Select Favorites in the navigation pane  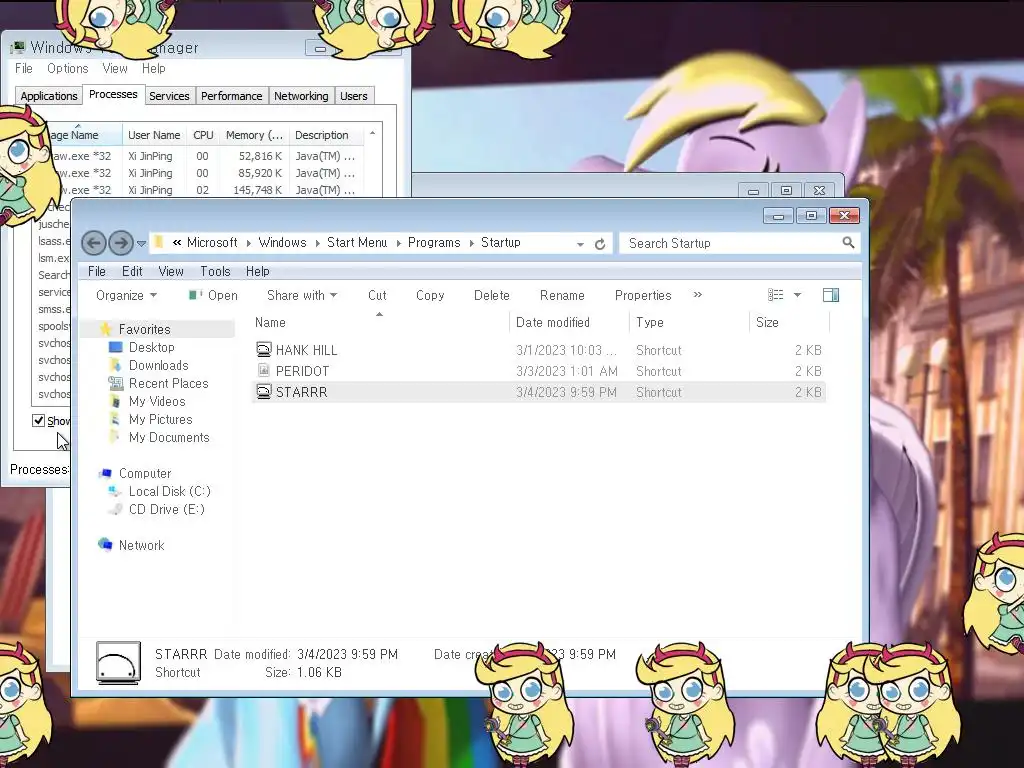click(144, 329)
